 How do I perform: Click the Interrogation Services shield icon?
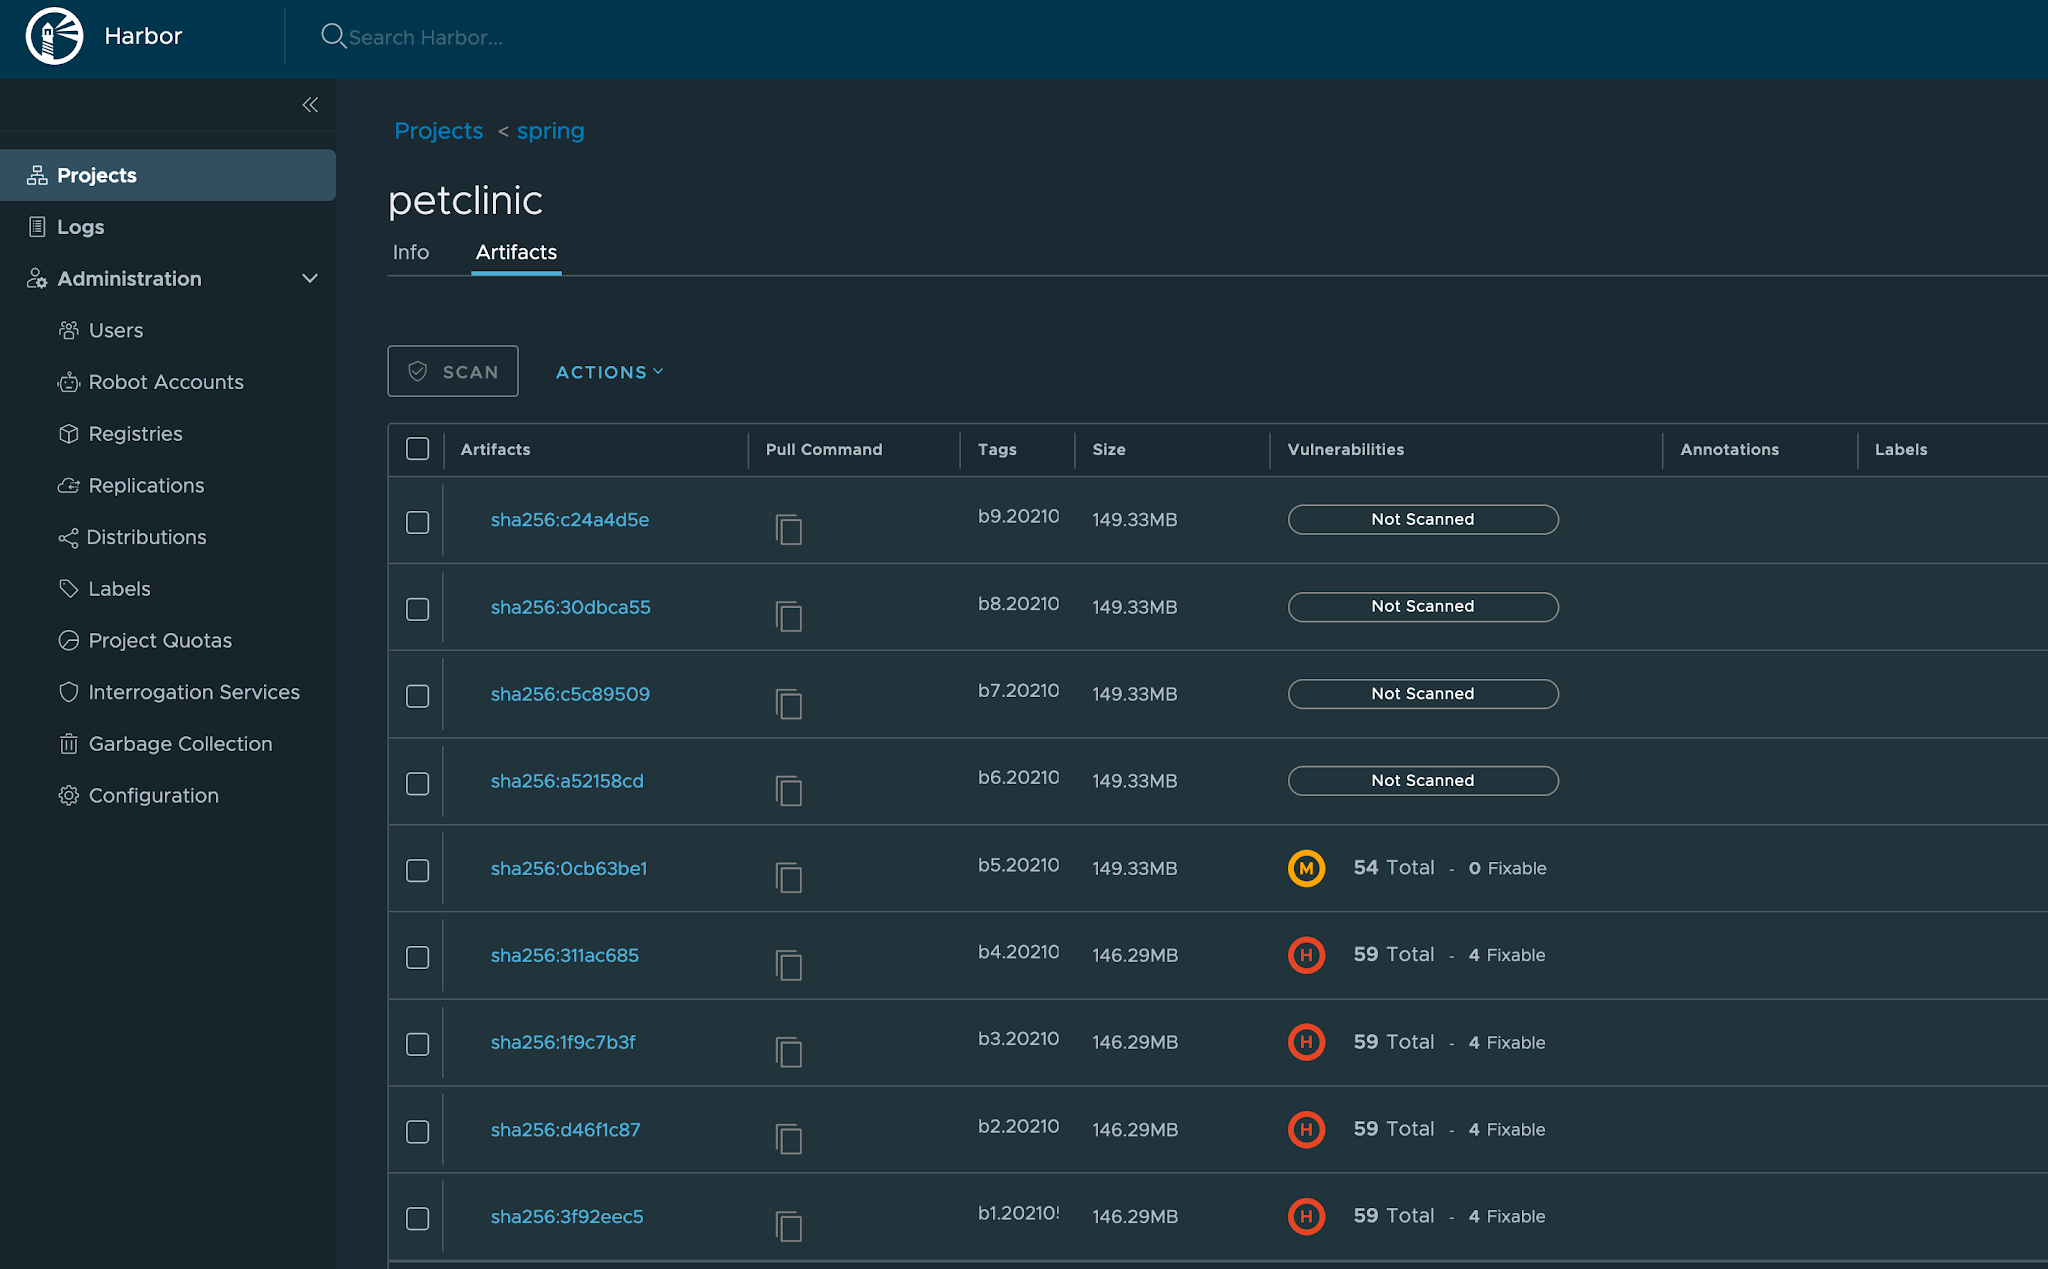pos(68,692)
